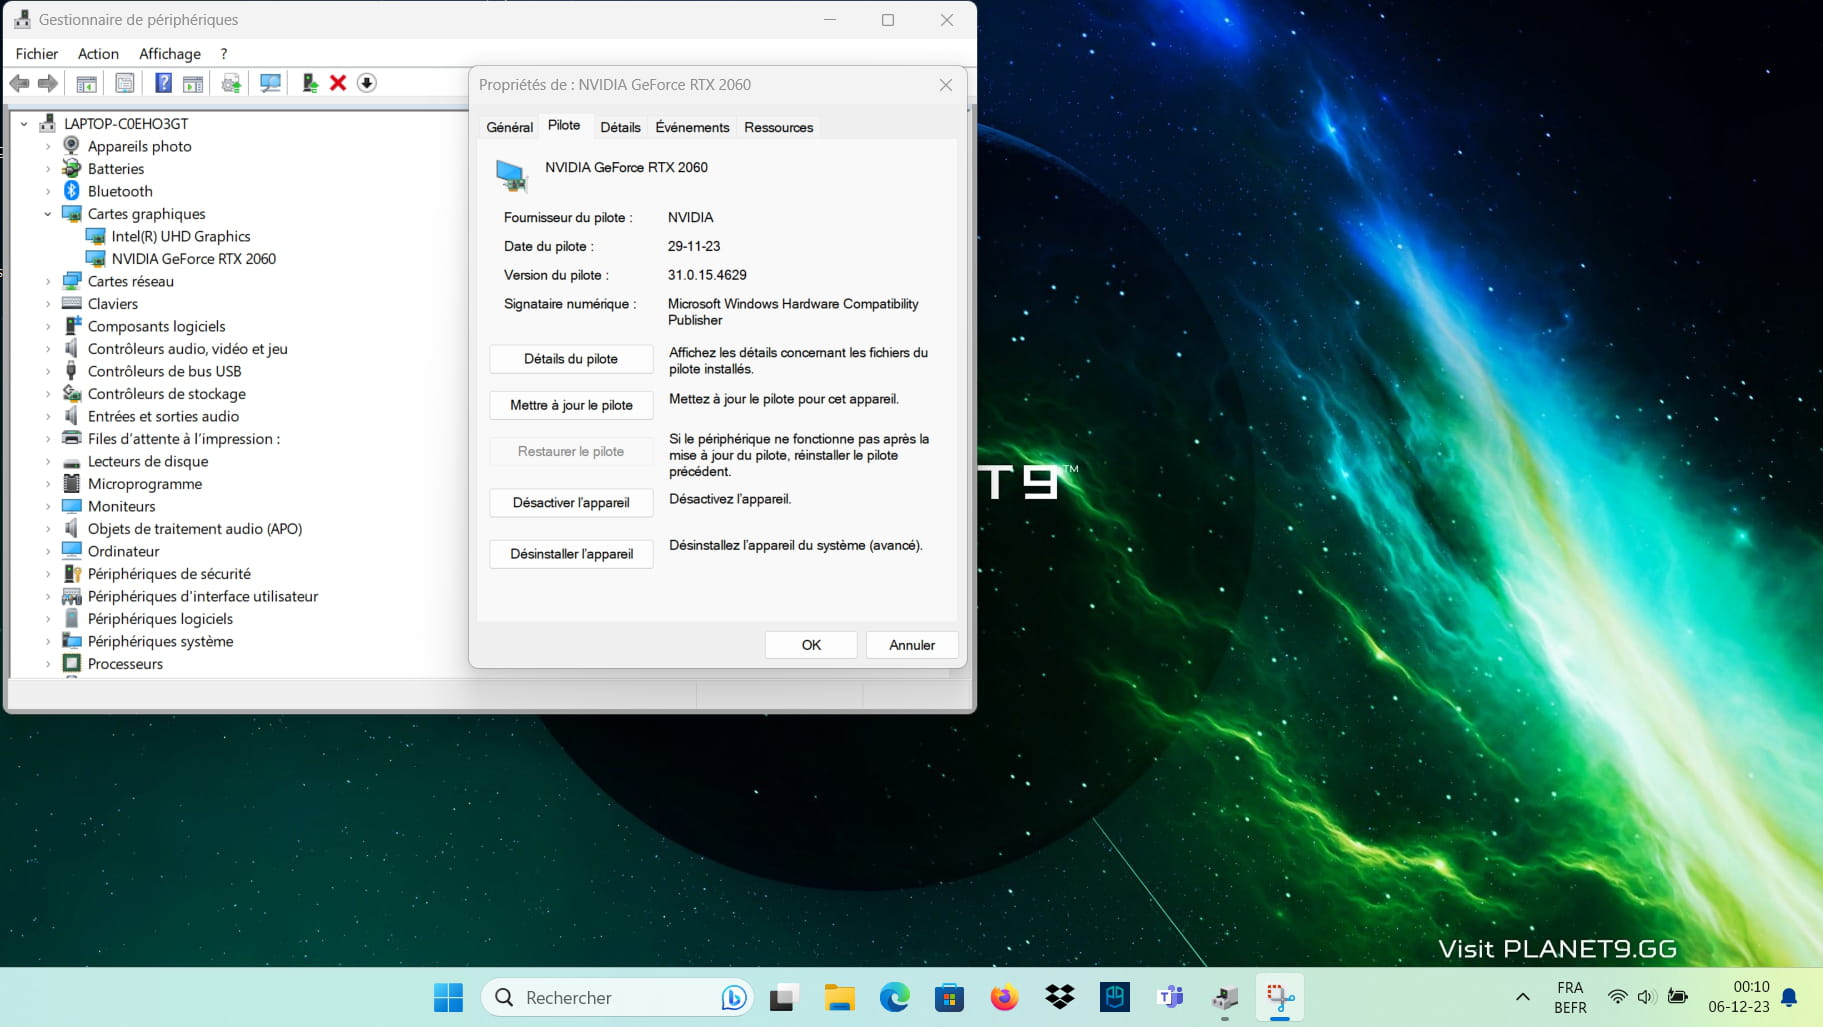Click the Rechercher taskbar search field
This screenshot has height=1027, width=1823.
coord(617,997)
